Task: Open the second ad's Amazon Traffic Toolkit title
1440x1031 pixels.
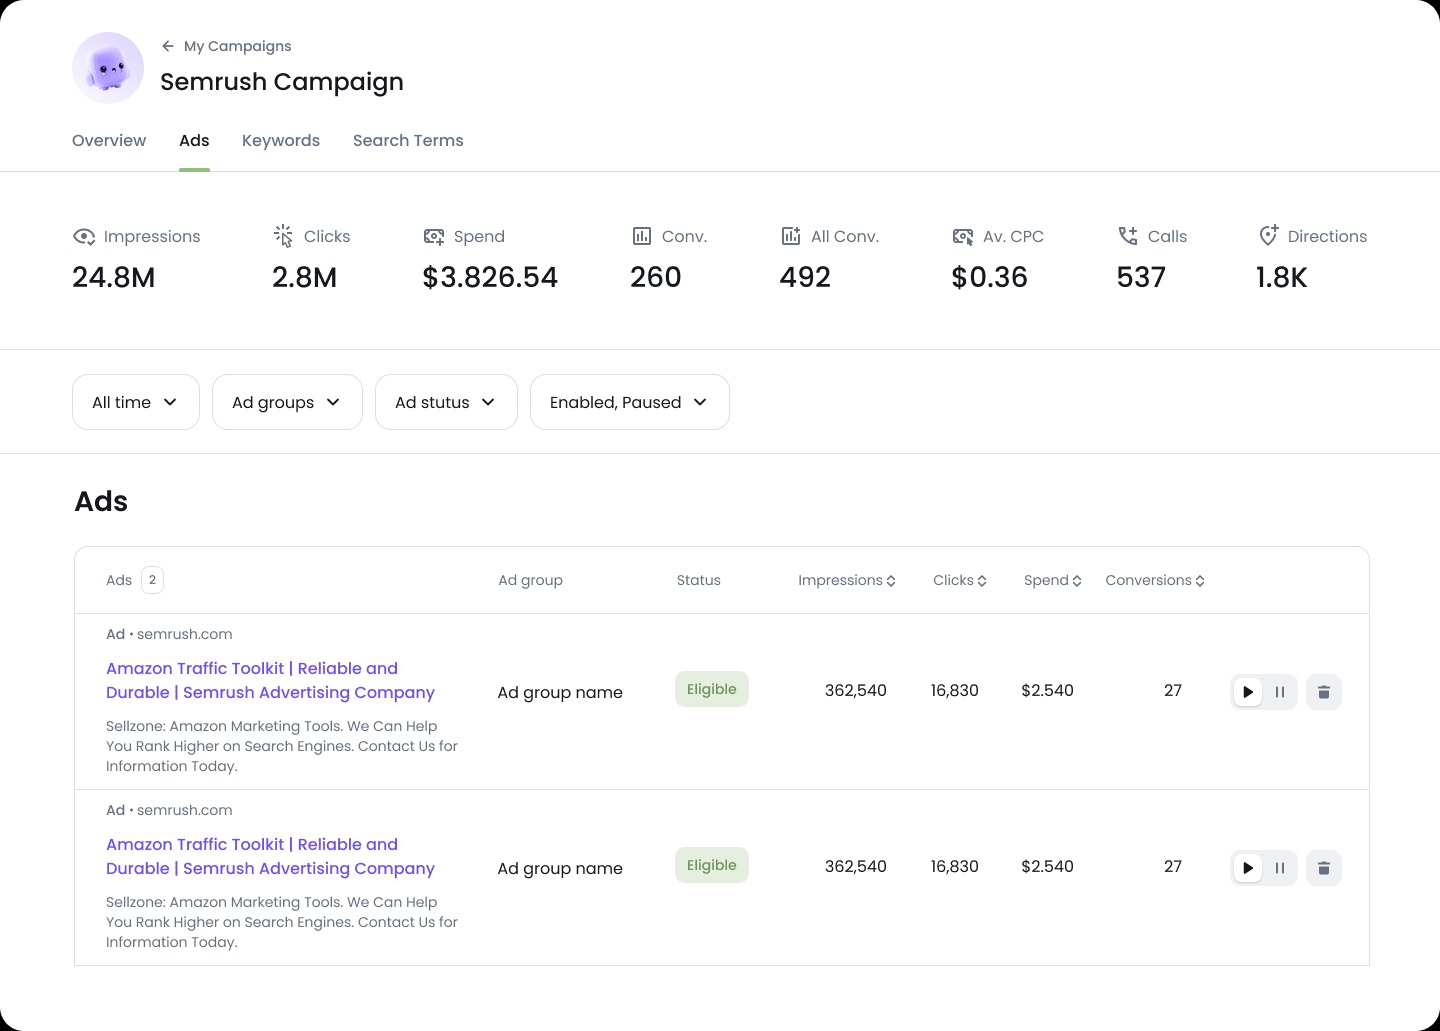Action: click(x=270, y=856)
